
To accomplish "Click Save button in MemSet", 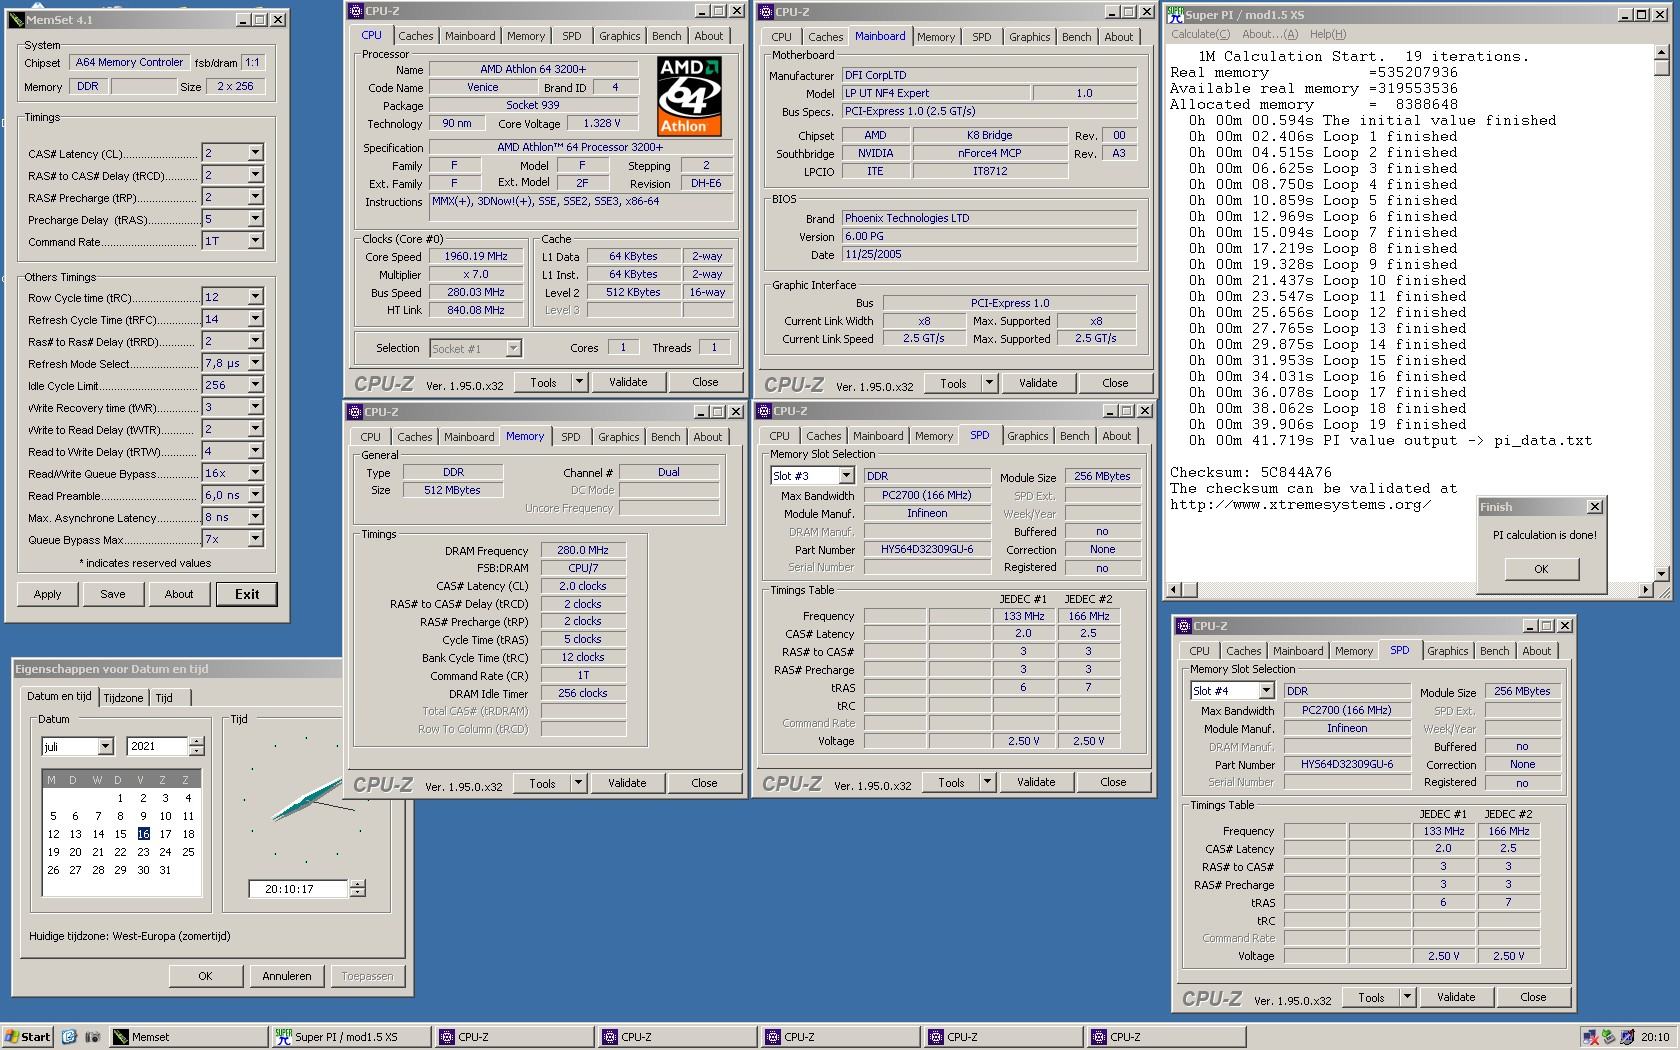I will point(113,594).
